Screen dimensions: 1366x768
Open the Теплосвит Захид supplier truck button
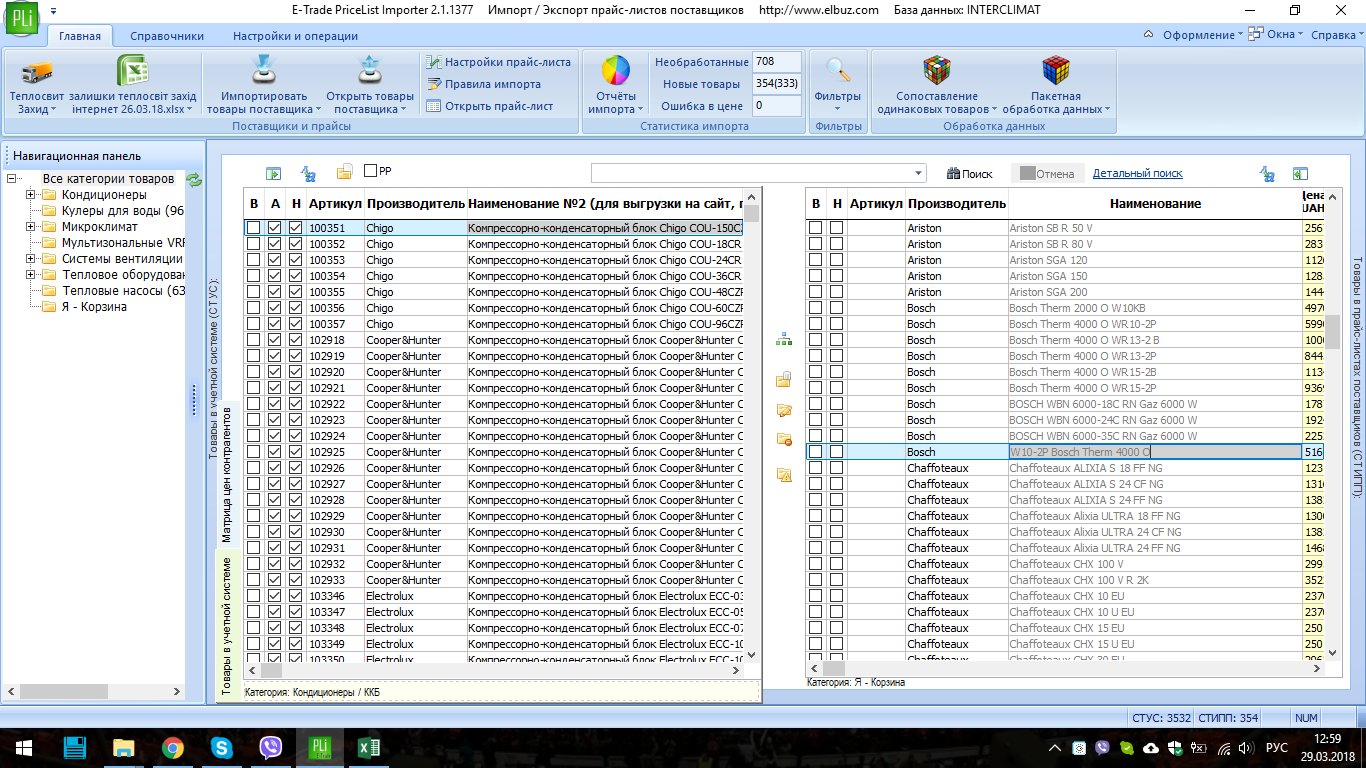pos(37,85)
